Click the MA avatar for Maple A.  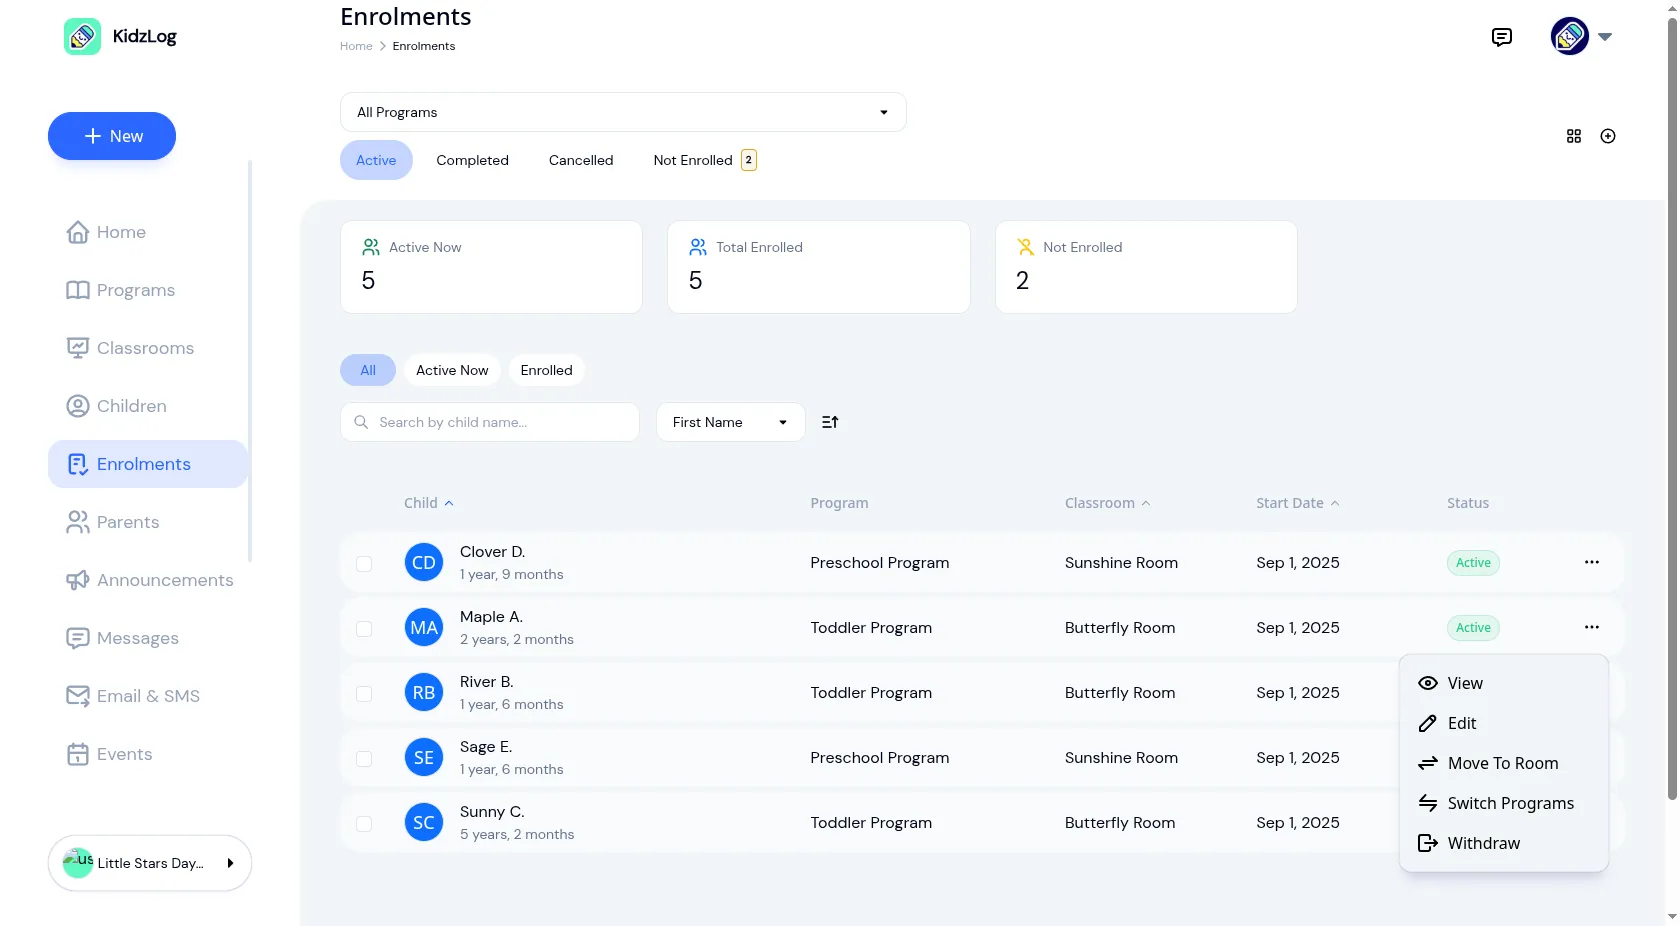tap(423, 627)
